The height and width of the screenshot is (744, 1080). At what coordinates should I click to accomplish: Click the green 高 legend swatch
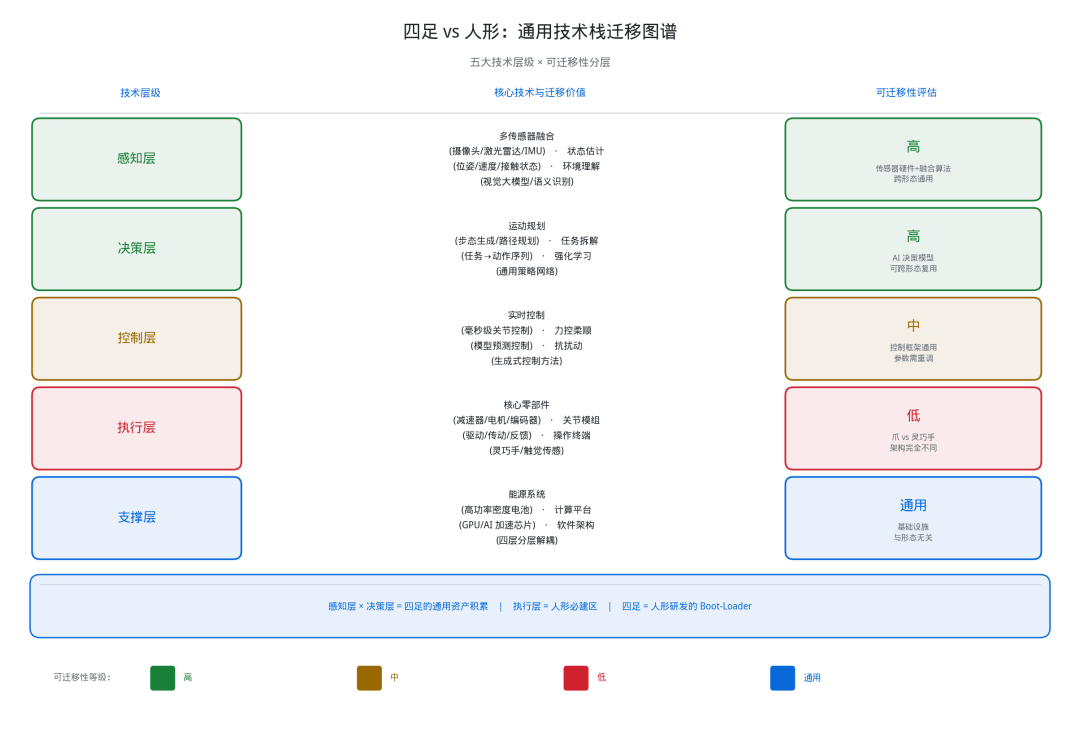[163, 678]
